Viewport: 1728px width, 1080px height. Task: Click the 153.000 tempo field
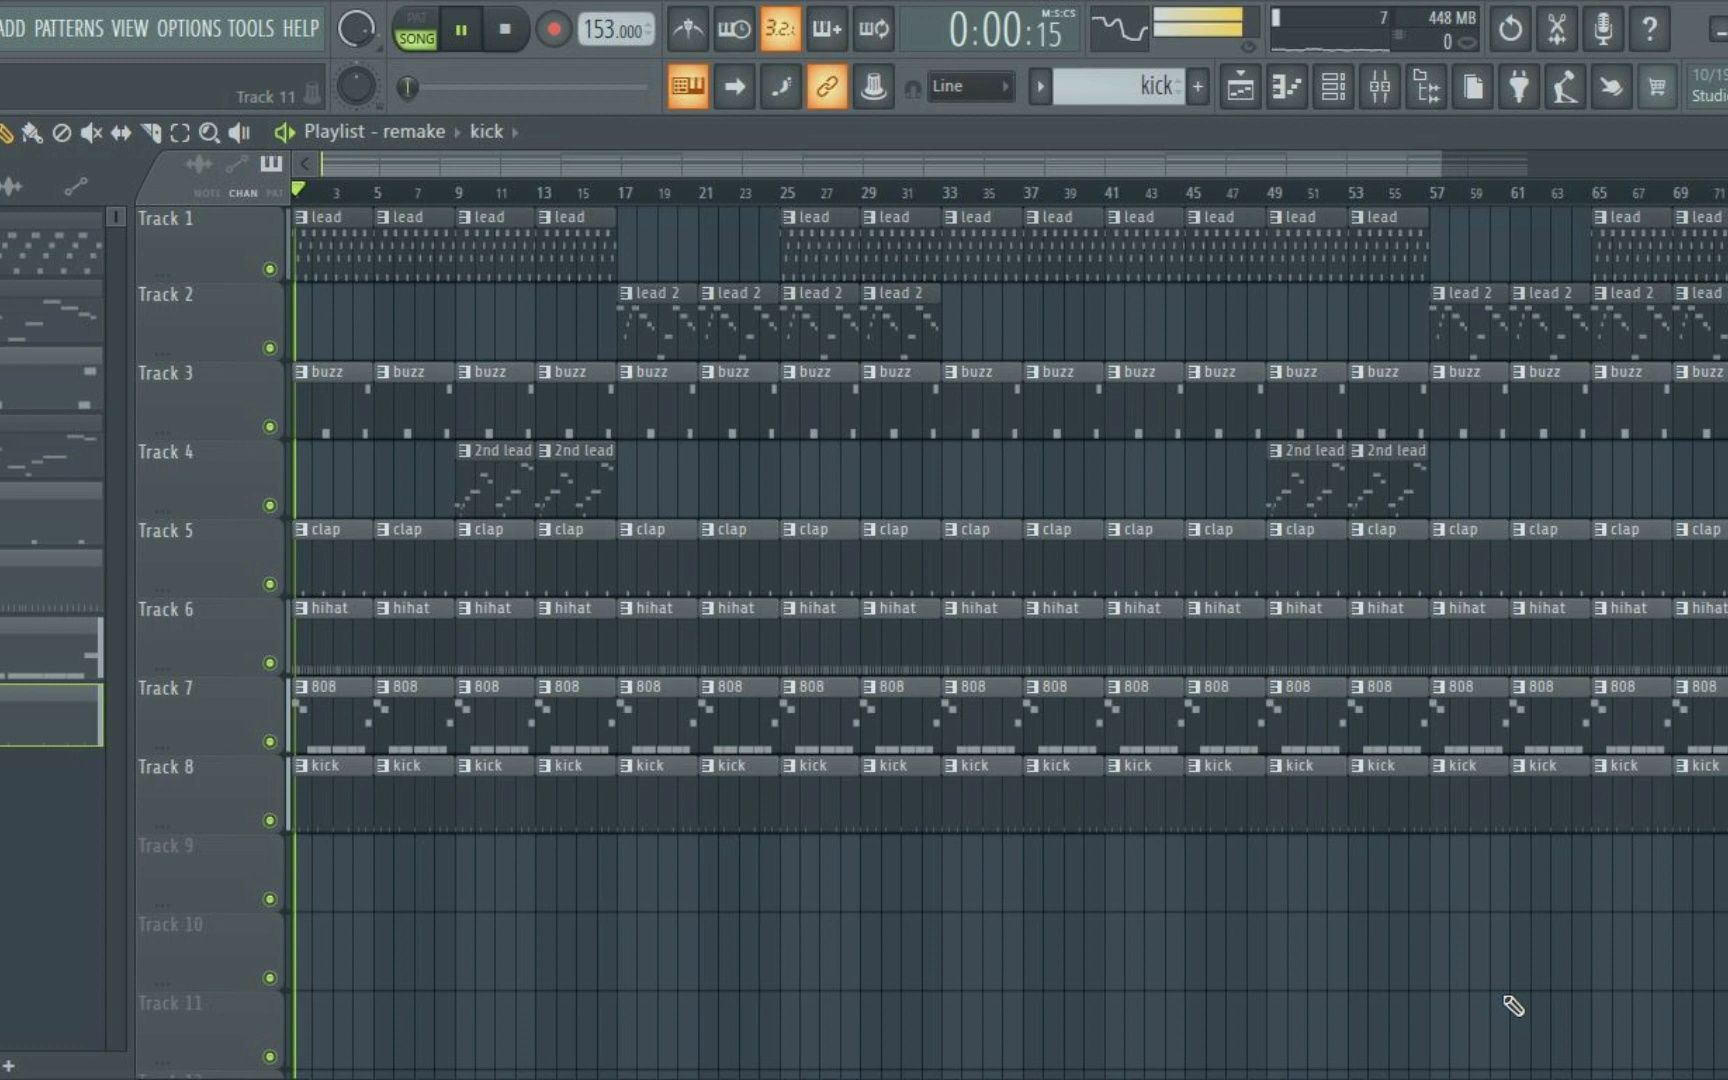[x=615, y=30]
